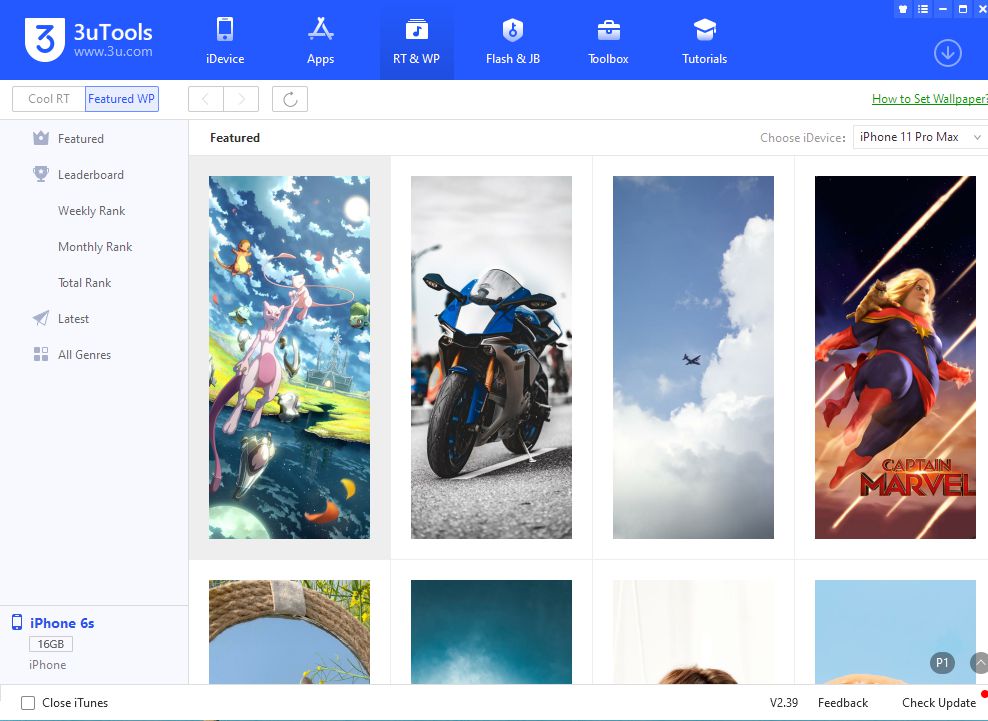This screenshot has height=721, width=988.
Task: Open Weekly Rank list
Action: tap(91, 211)
